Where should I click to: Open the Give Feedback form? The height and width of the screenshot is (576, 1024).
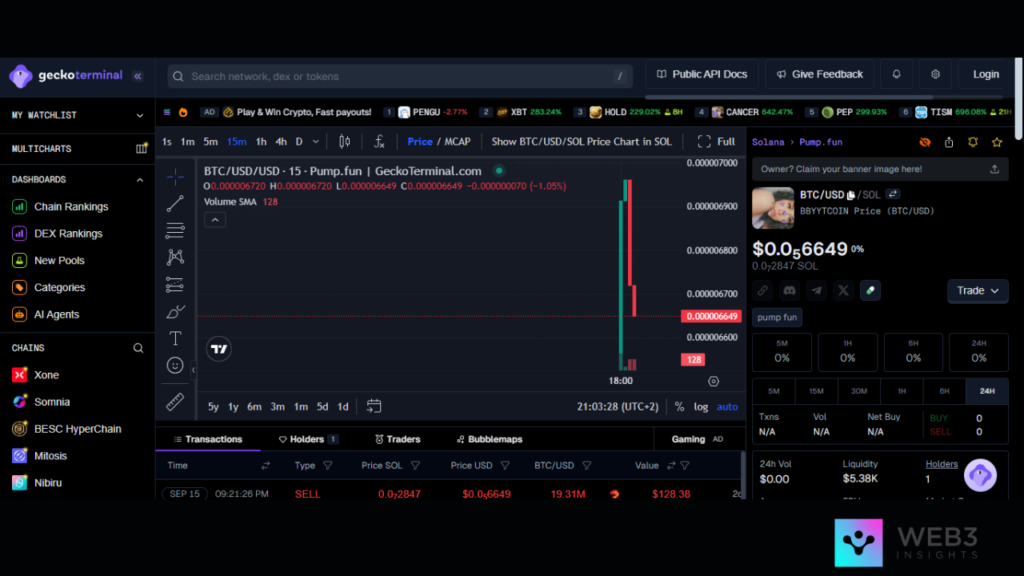click(819, 74)
